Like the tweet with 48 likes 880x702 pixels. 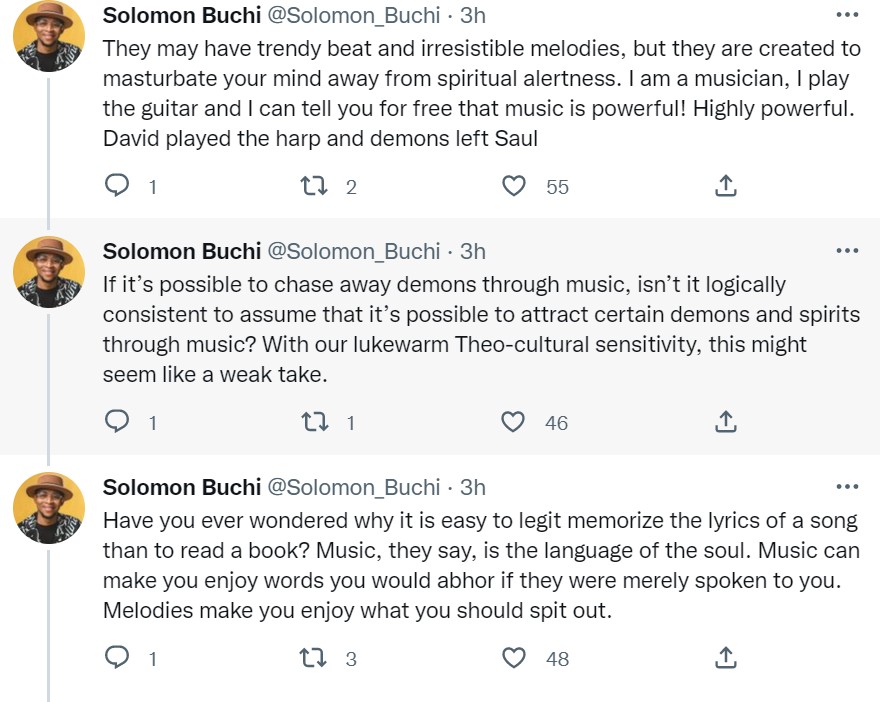514,658
